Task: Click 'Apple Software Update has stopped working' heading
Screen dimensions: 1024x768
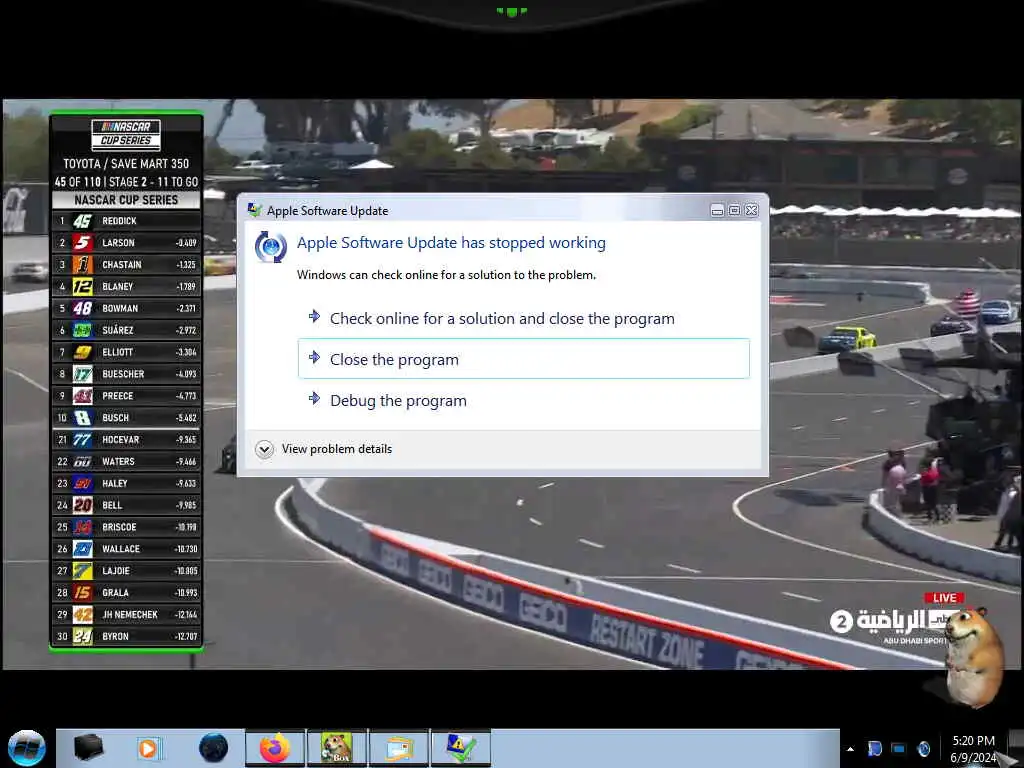Action: pos(451,243)
